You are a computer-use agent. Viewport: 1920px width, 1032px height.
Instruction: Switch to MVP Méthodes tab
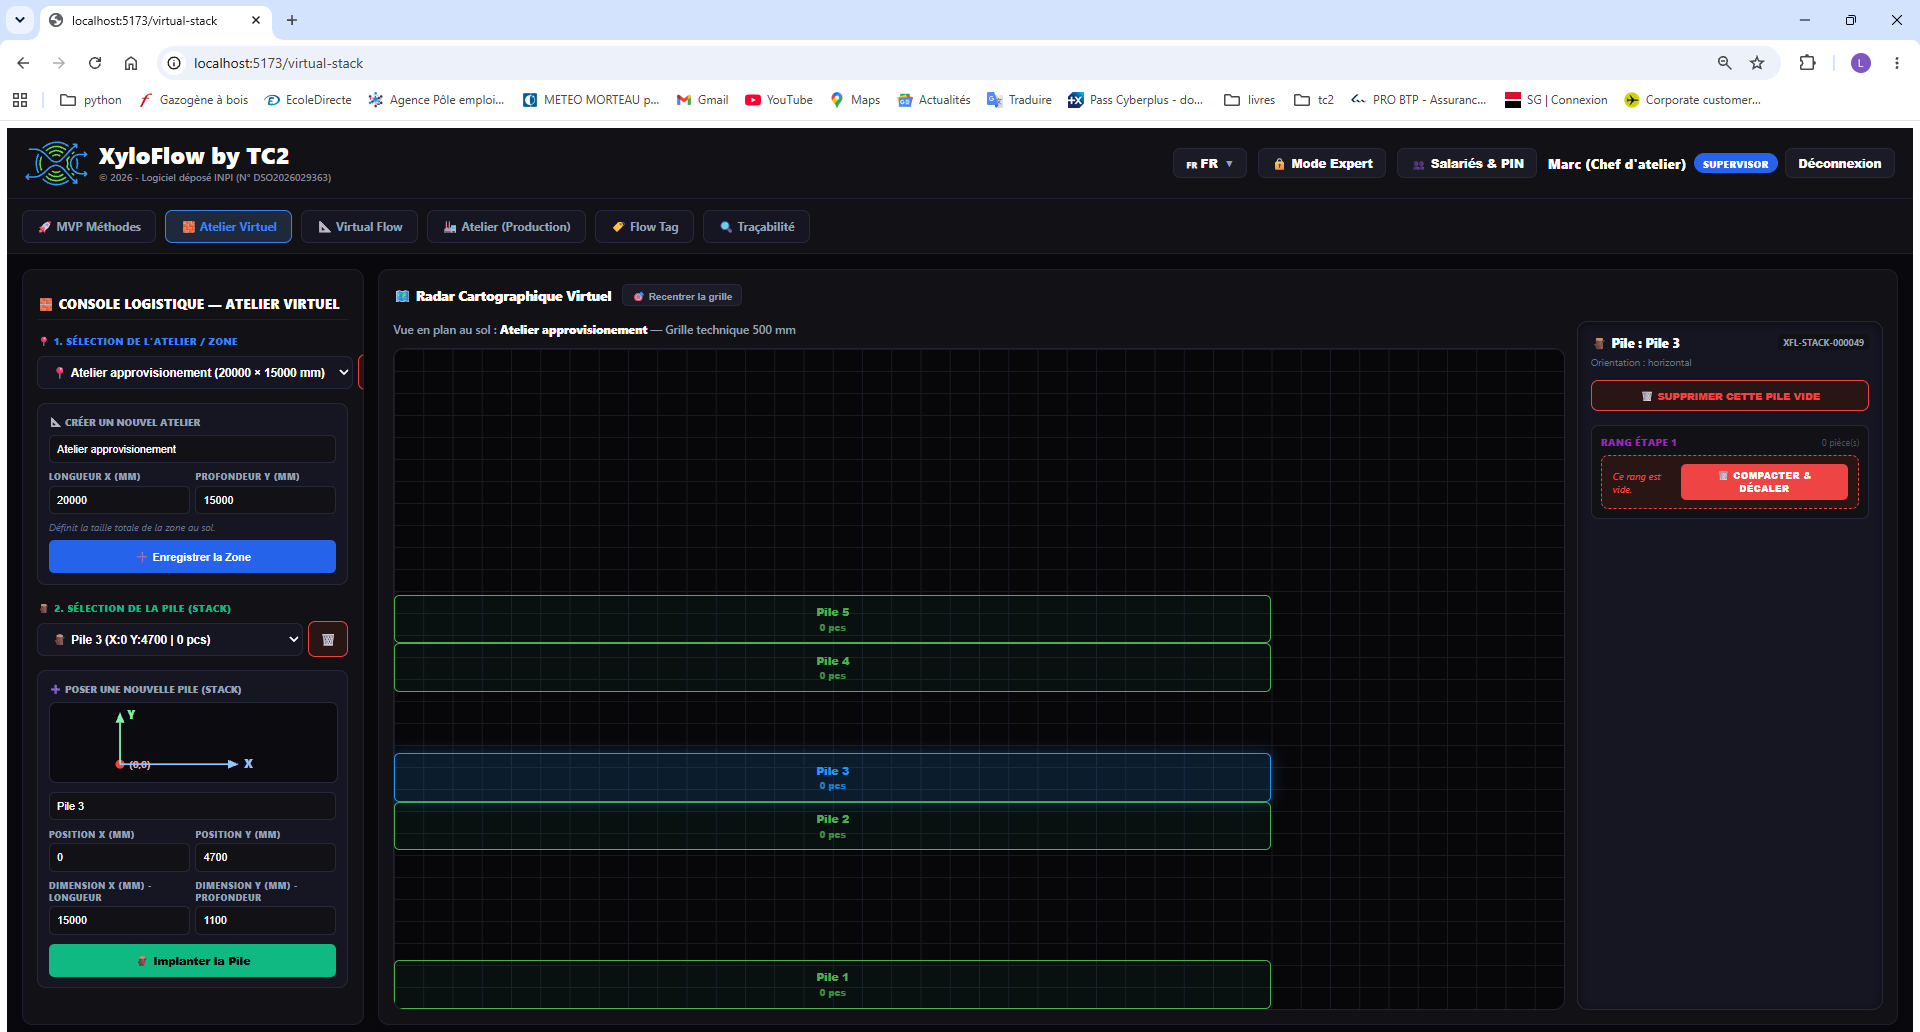click(89, 227)
